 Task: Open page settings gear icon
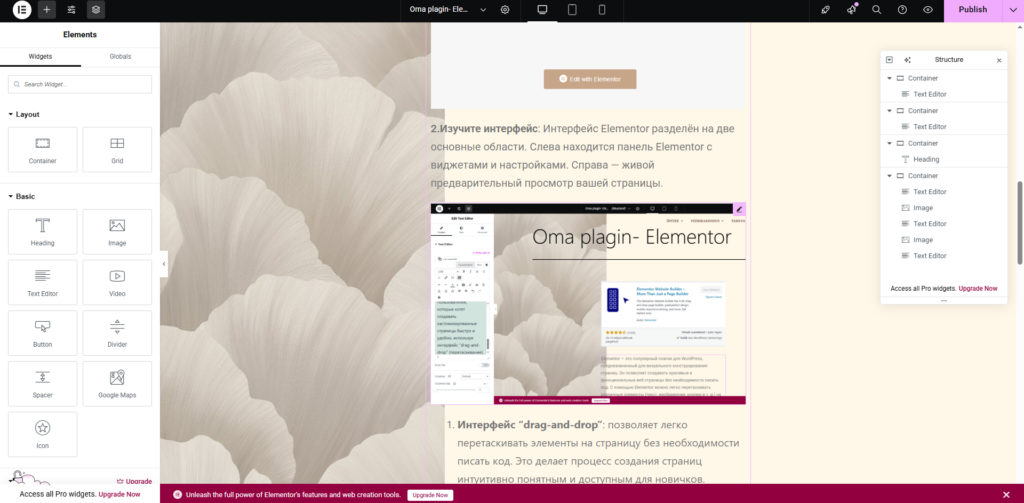coord(505,10)
